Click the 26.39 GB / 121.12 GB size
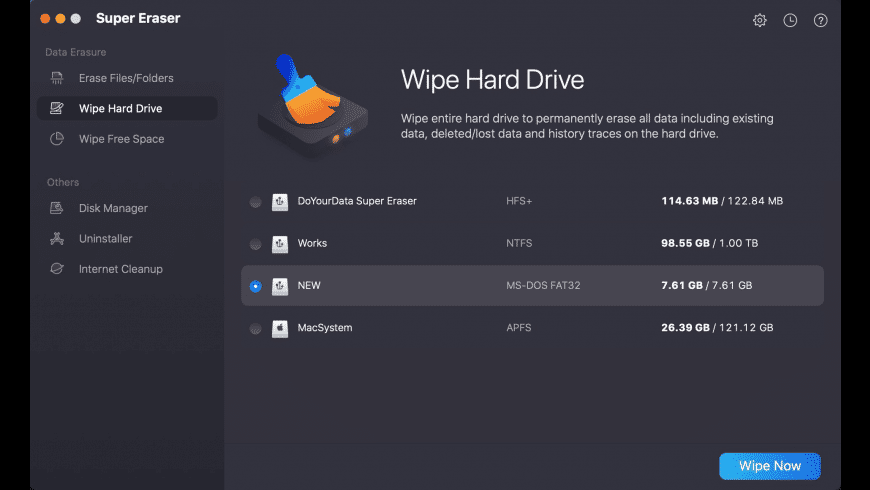Screen dimensions: 870x490 717,327
